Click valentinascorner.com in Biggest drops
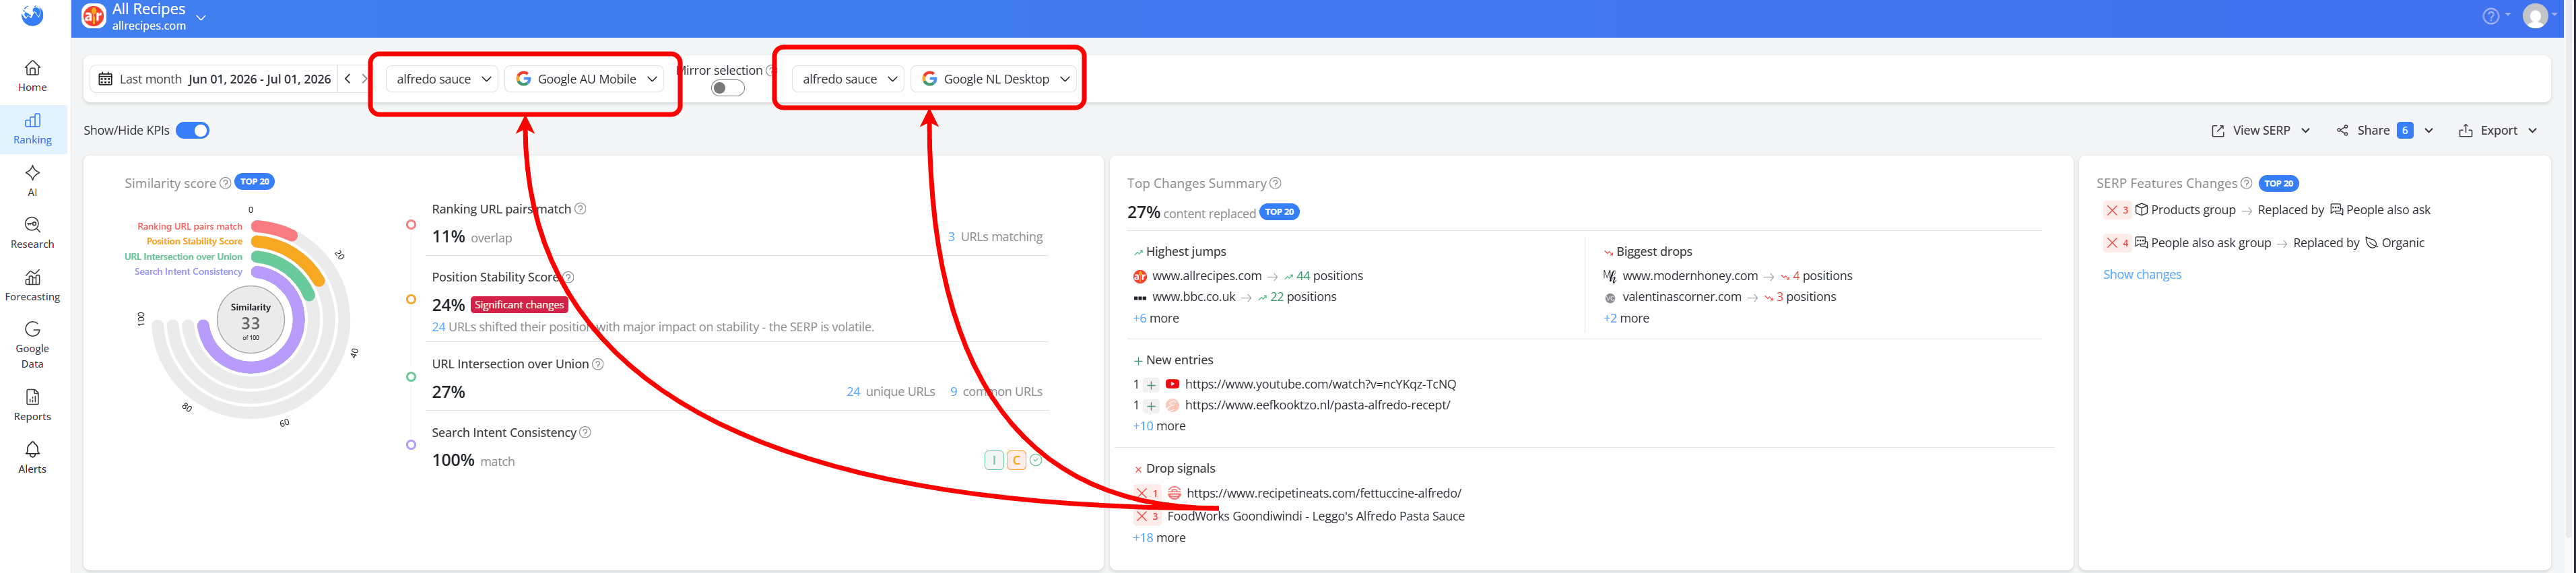2576x573 pixels. pos(1681,297)
